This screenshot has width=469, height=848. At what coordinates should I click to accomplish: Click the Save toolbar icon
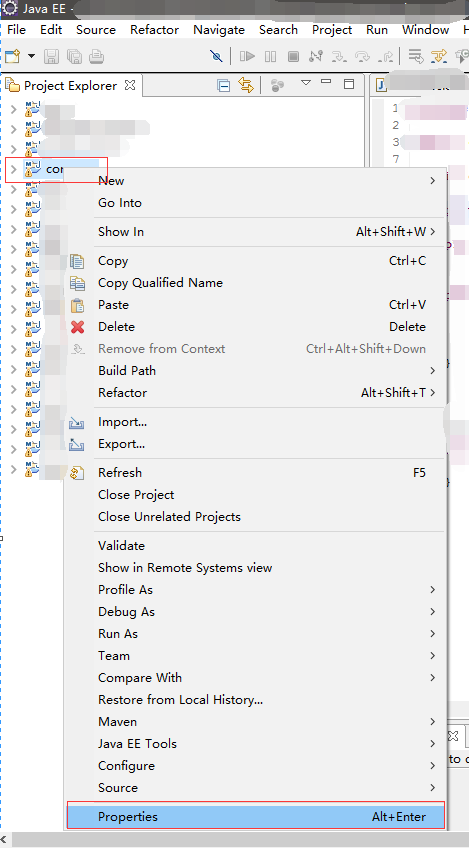tap(51, 56)
